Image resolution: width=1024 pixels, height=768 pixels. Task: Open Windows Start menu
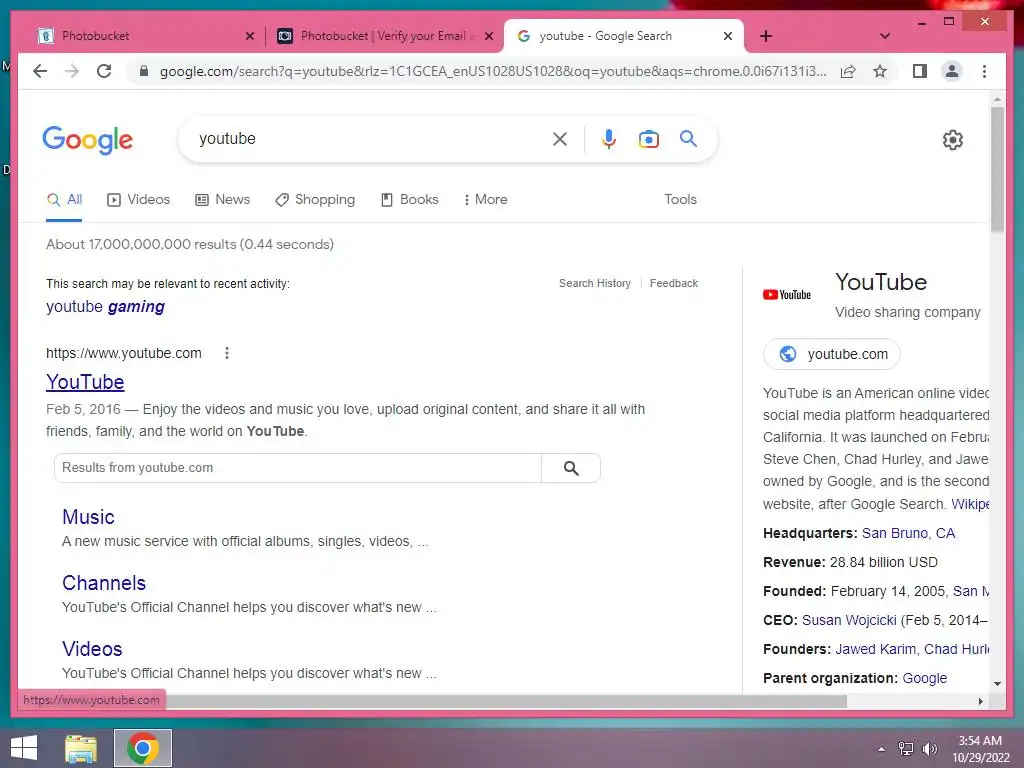pyautogui.click(x=24, y=748)
